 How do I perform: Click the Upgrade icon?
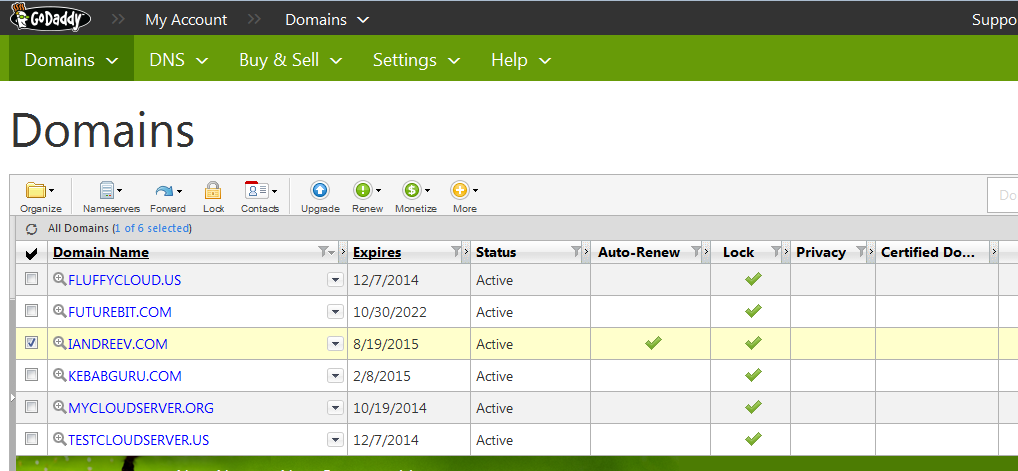point(320,197)
